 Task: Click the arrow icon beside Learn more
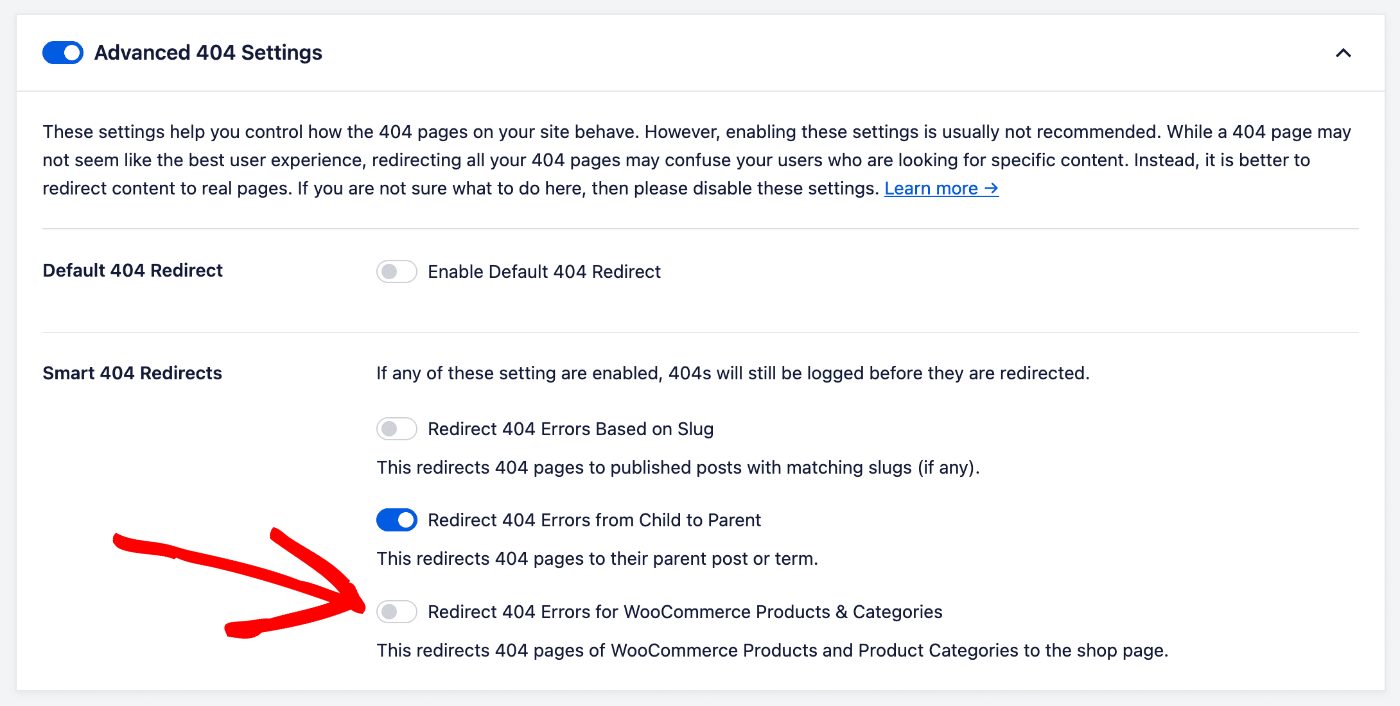(990, 188)
